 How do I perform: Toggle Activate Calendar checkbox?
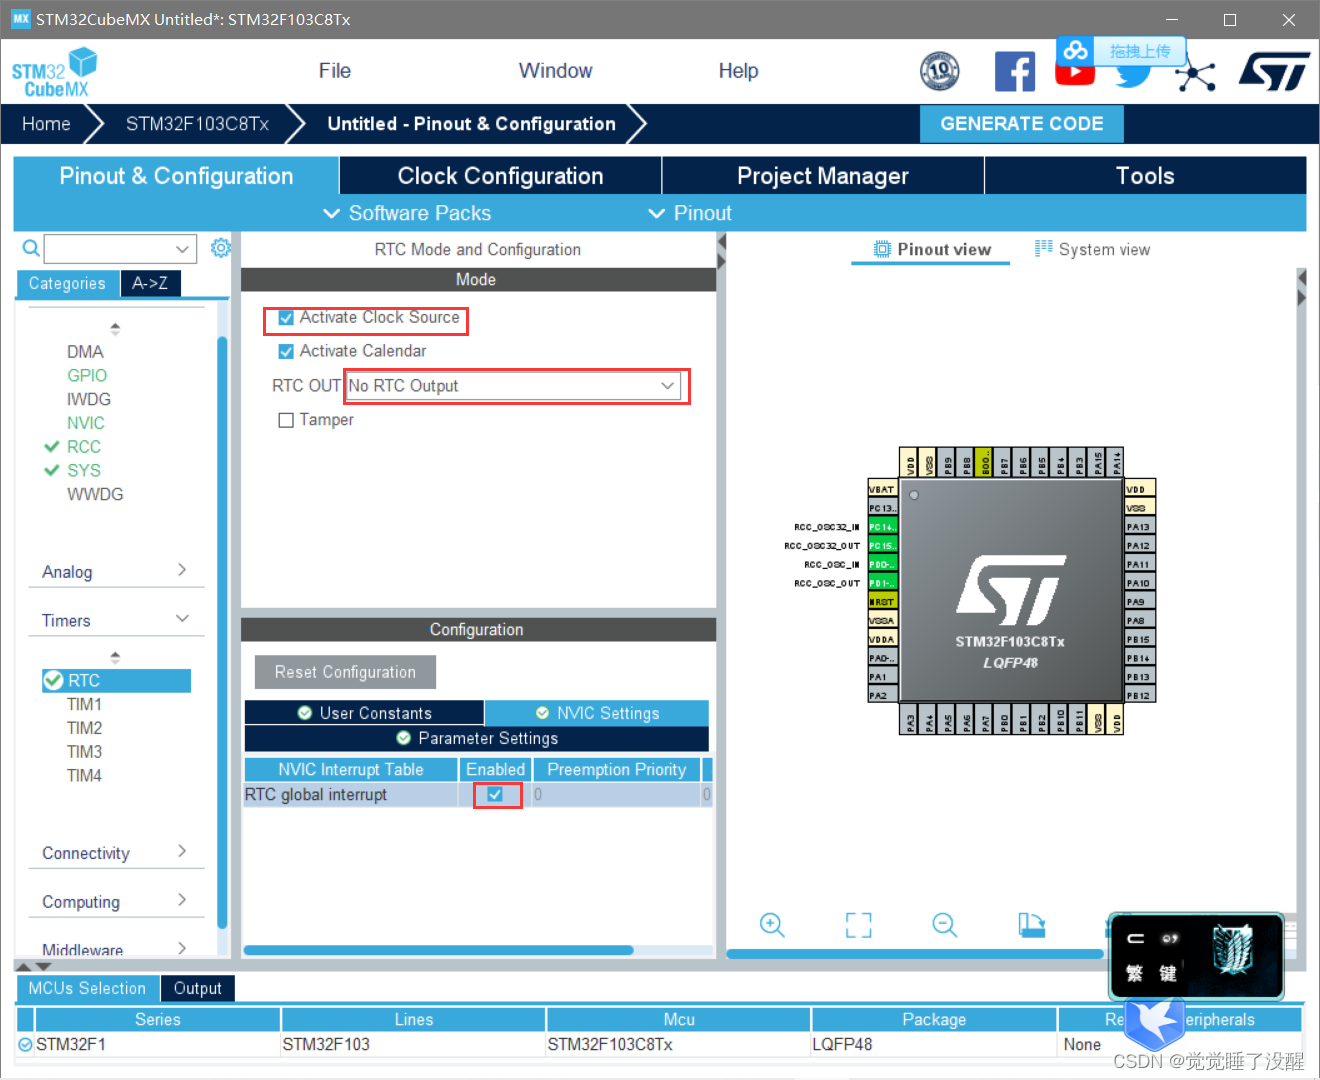pyautogui.click(x=286, y=351)
